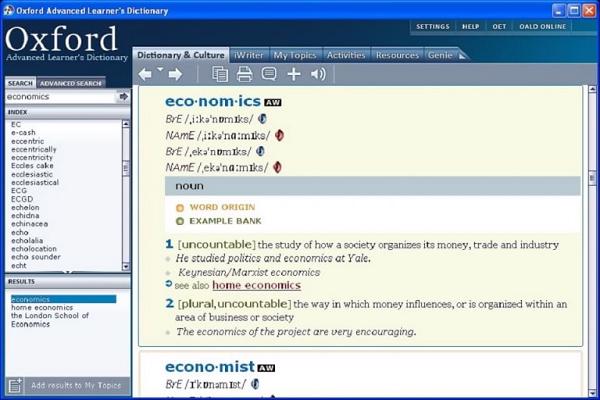The image size is (600, 400).
Task: Select ECGD in the index list
Action: click(x=22, y=199)
